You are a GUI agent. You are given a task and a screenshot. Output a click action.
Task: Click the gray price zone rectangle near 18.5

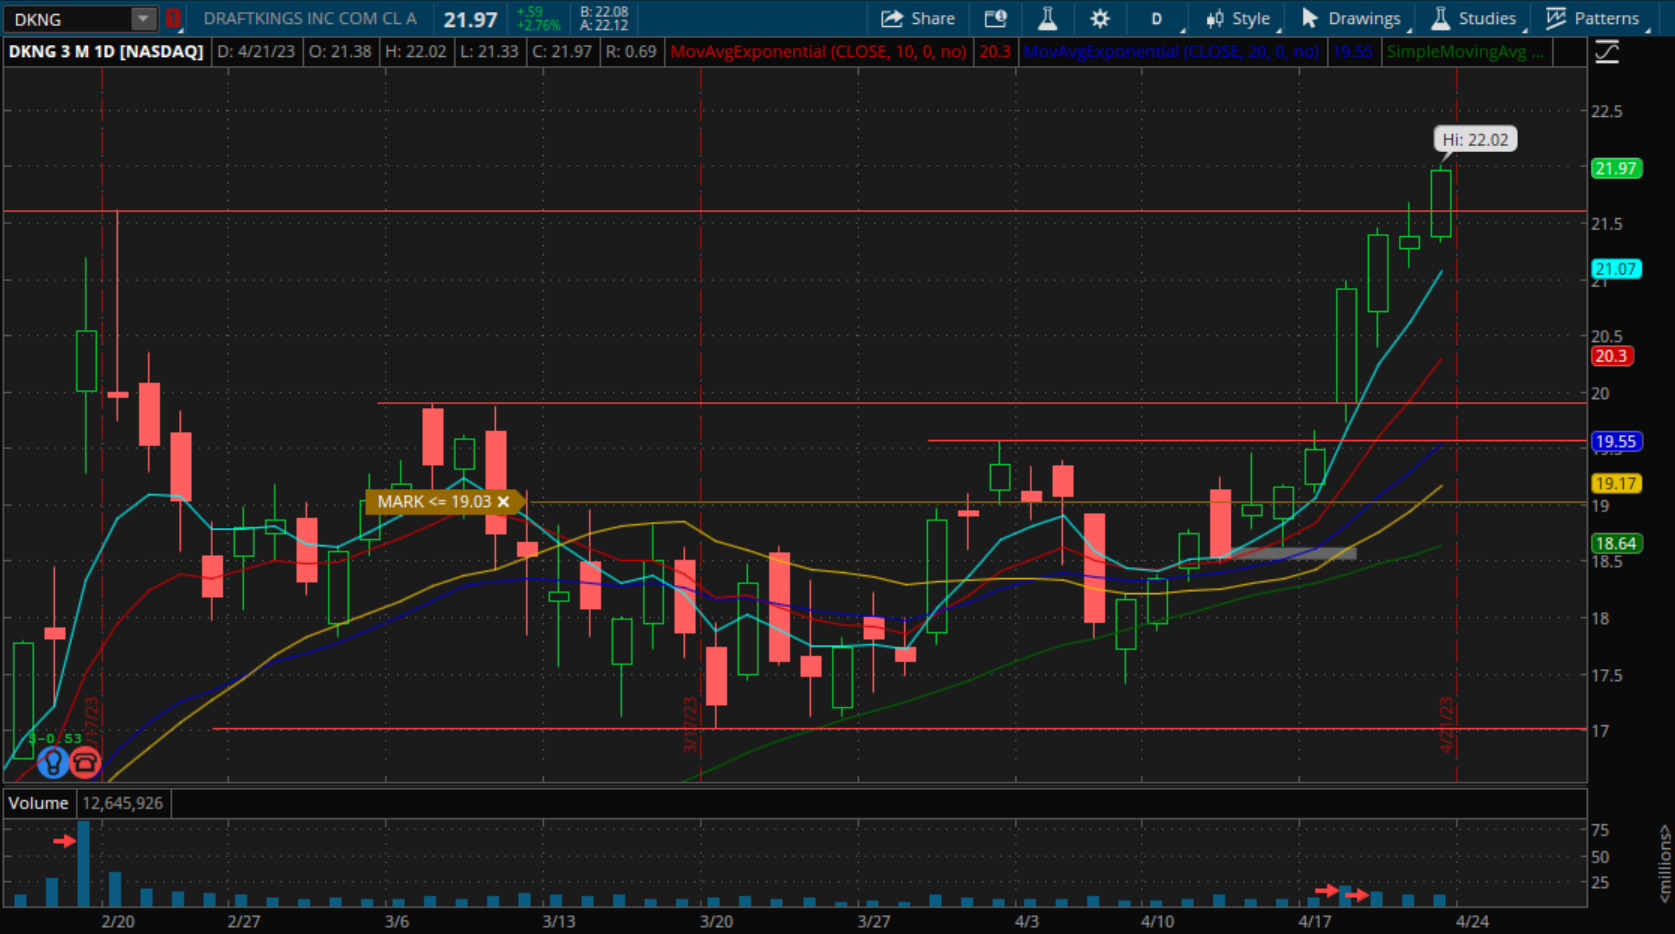point(1290,552)
